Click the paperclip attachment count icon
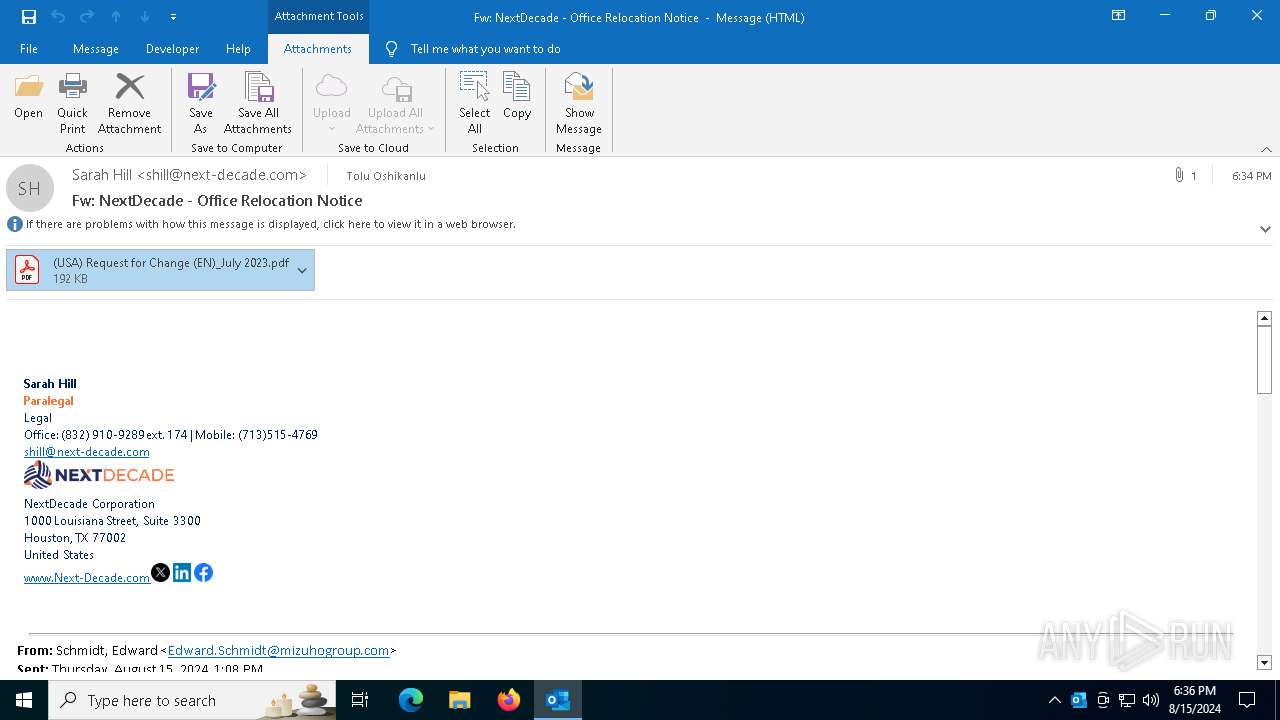This screenshot has height=720, width=1280. coord(1180,175)
